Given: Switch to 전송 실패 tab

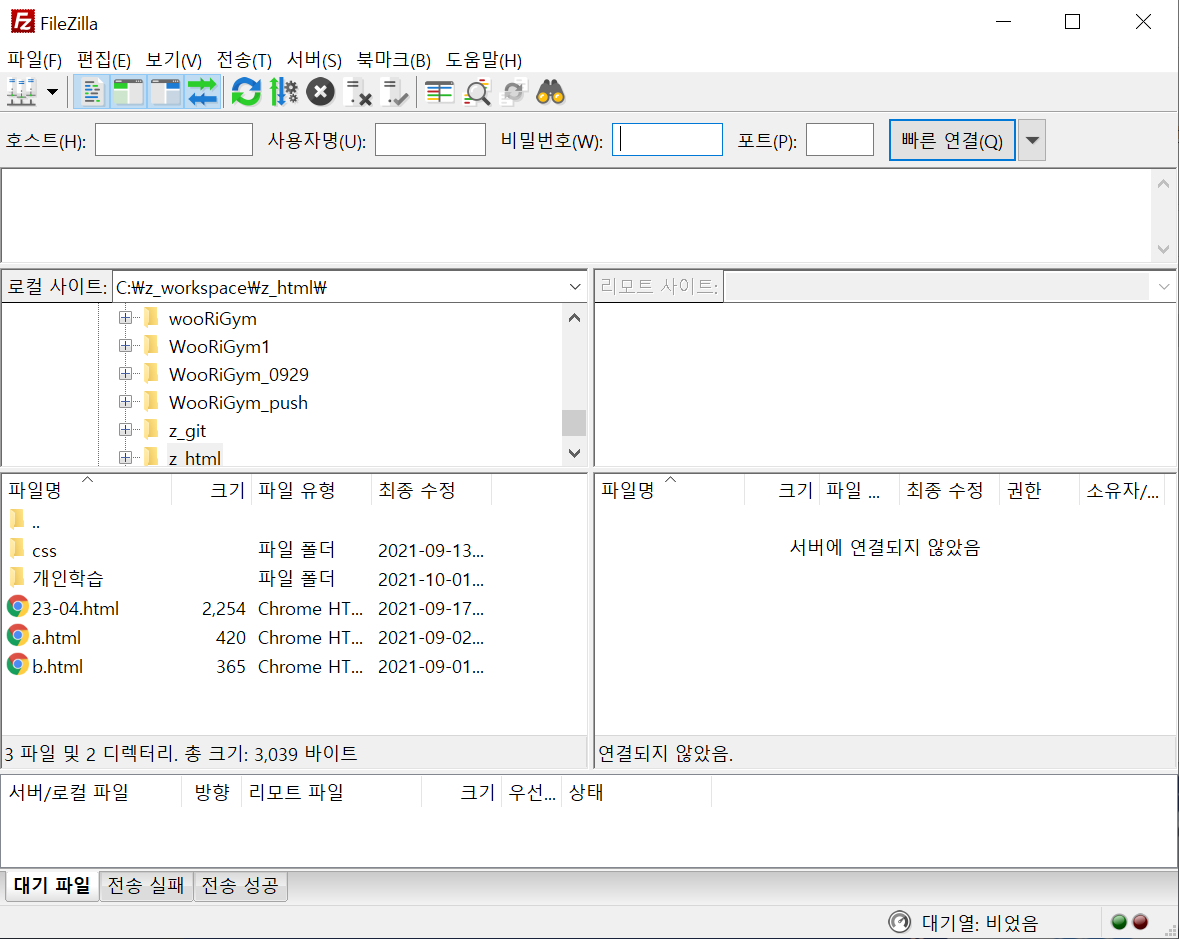Looking at the screenshot, I should [146, 886].
